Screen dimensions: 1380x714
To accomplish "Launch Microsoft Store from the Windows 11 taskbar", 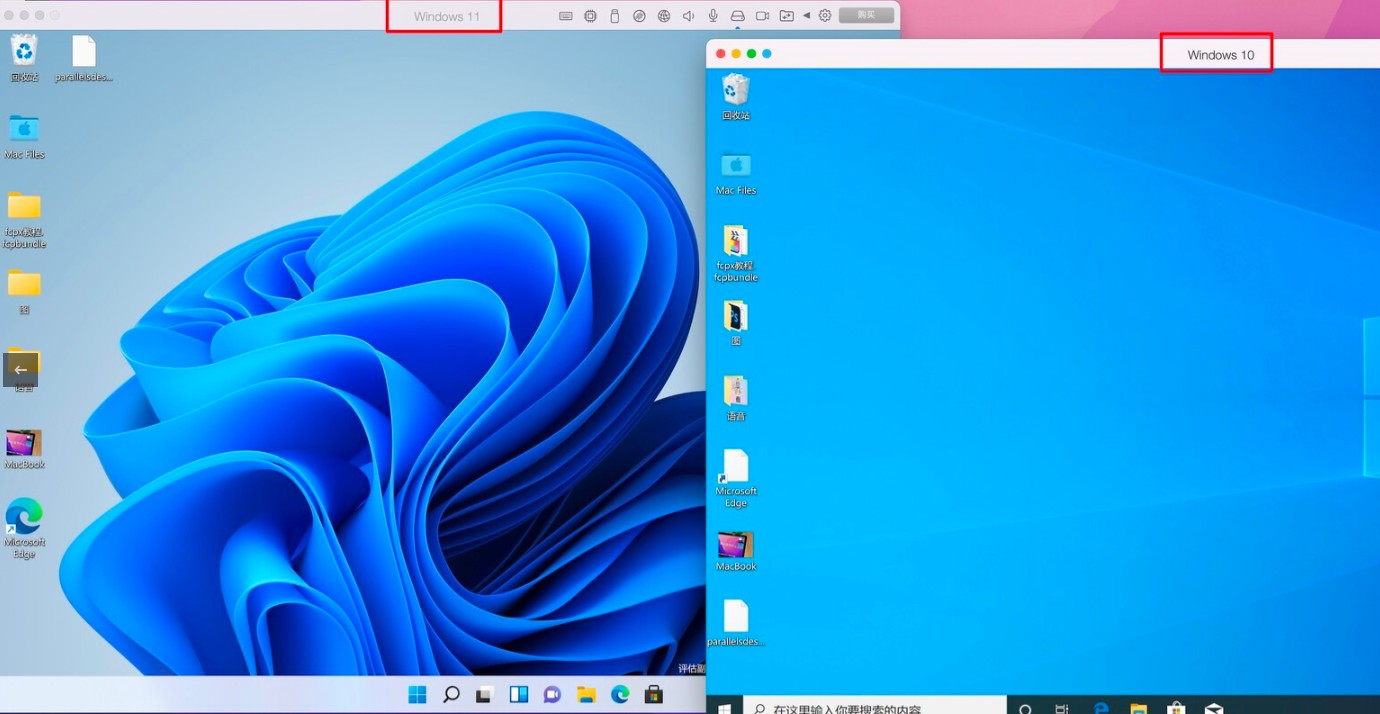I will click(x=653, y=693).
